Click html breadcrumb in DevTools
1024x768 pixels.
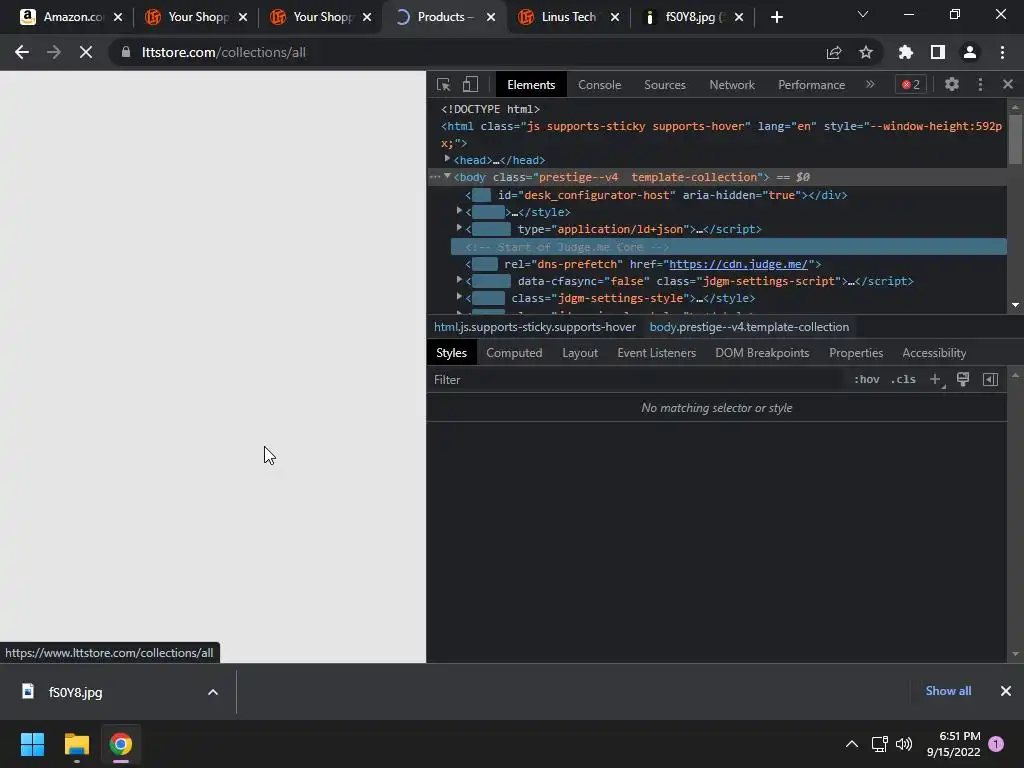click(534, 327)
